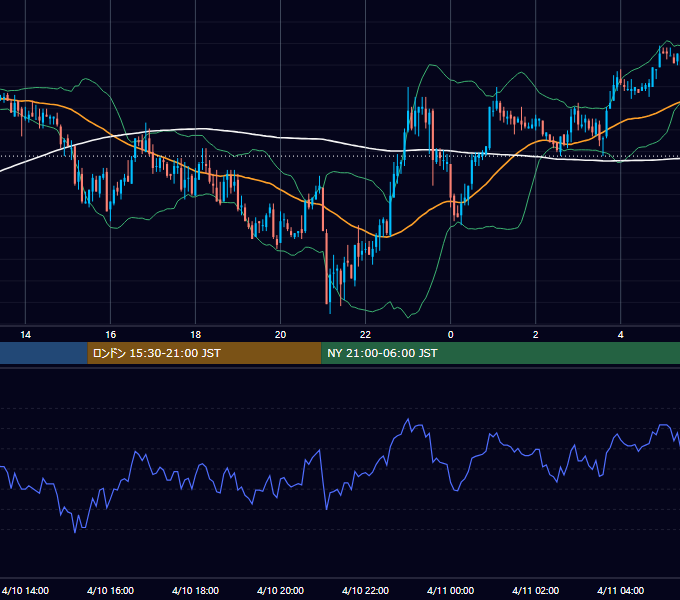The image size is (680, 600).
Task: Click the blue session band before ロンドン
Action: pos(43,353)
